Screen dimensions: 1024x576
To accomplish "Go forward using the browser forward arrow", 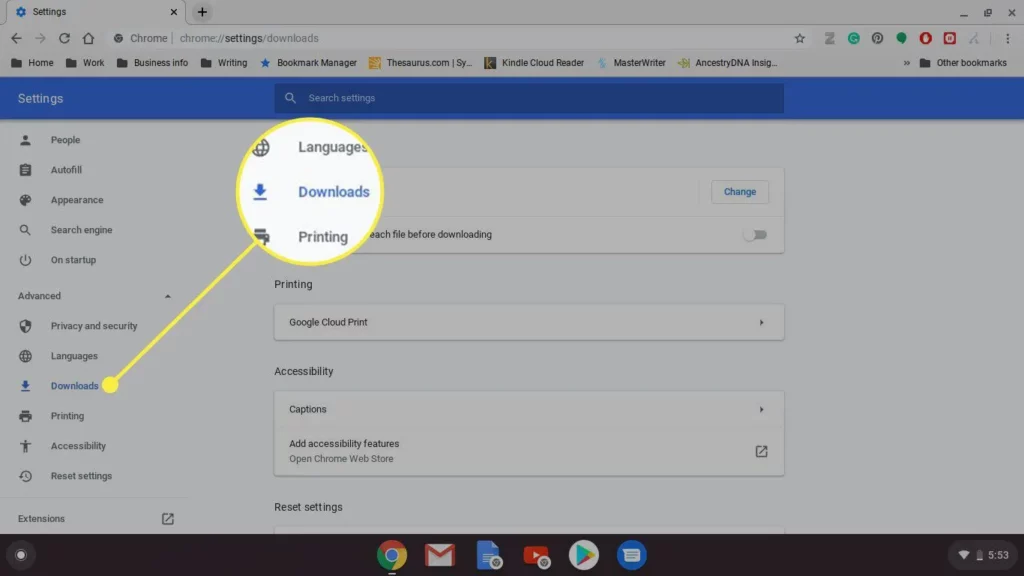I will 40,39.
